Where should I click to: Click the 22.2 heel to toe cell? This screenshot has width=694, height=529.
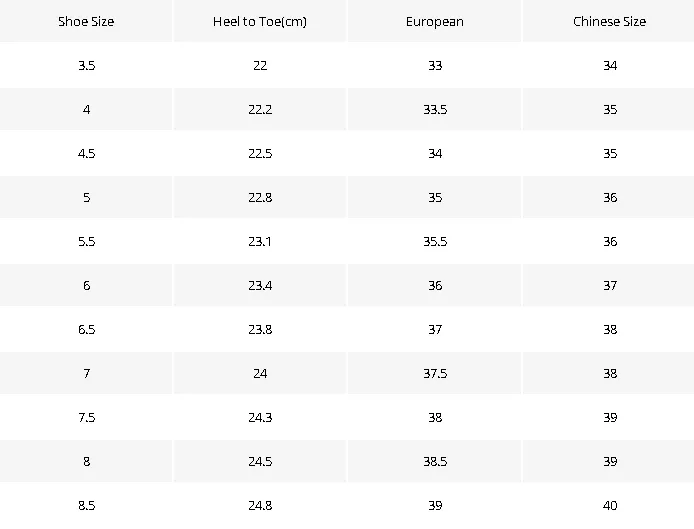point(260,109)
